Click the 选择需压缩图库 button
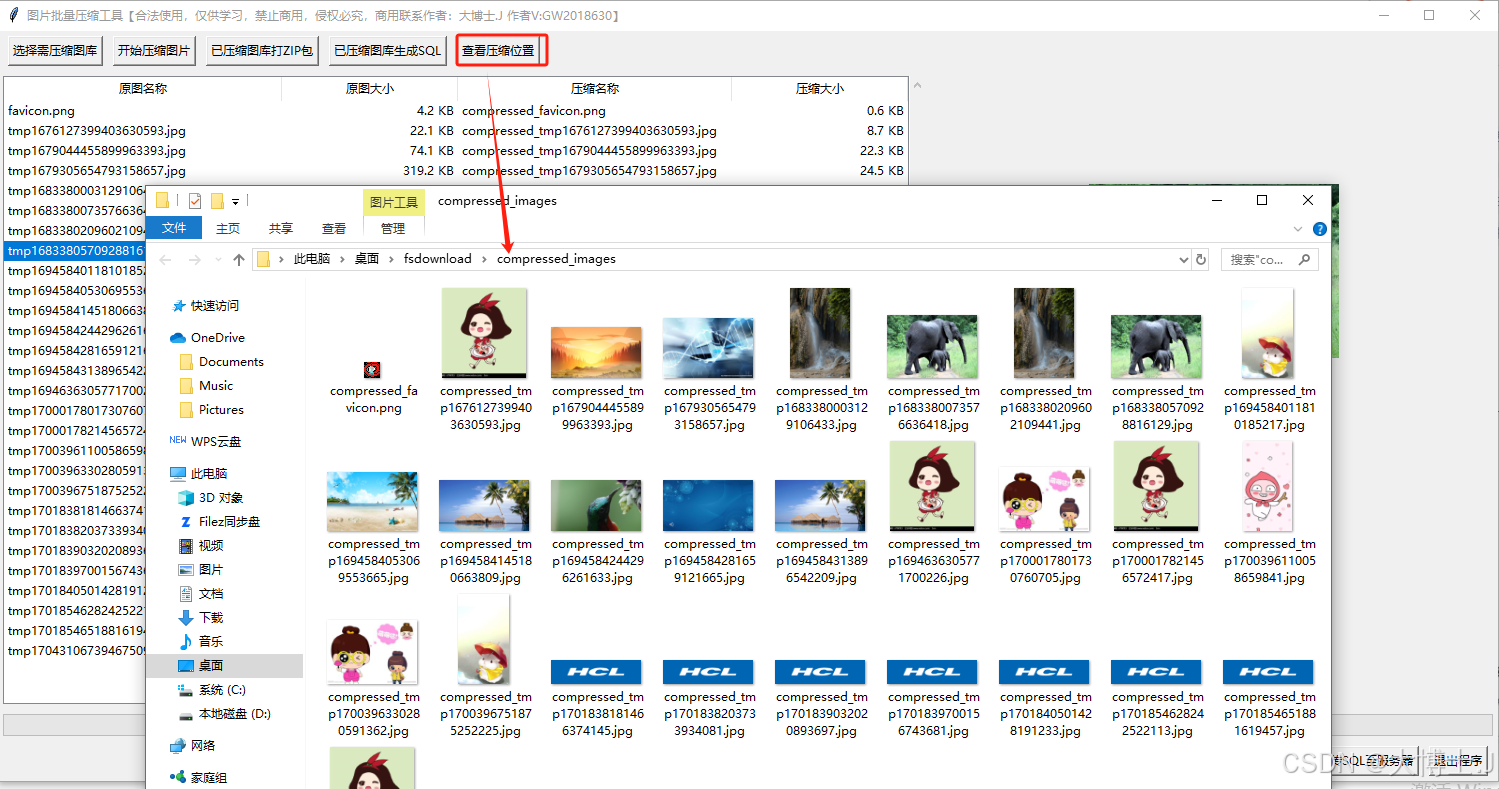 (55, 51)
